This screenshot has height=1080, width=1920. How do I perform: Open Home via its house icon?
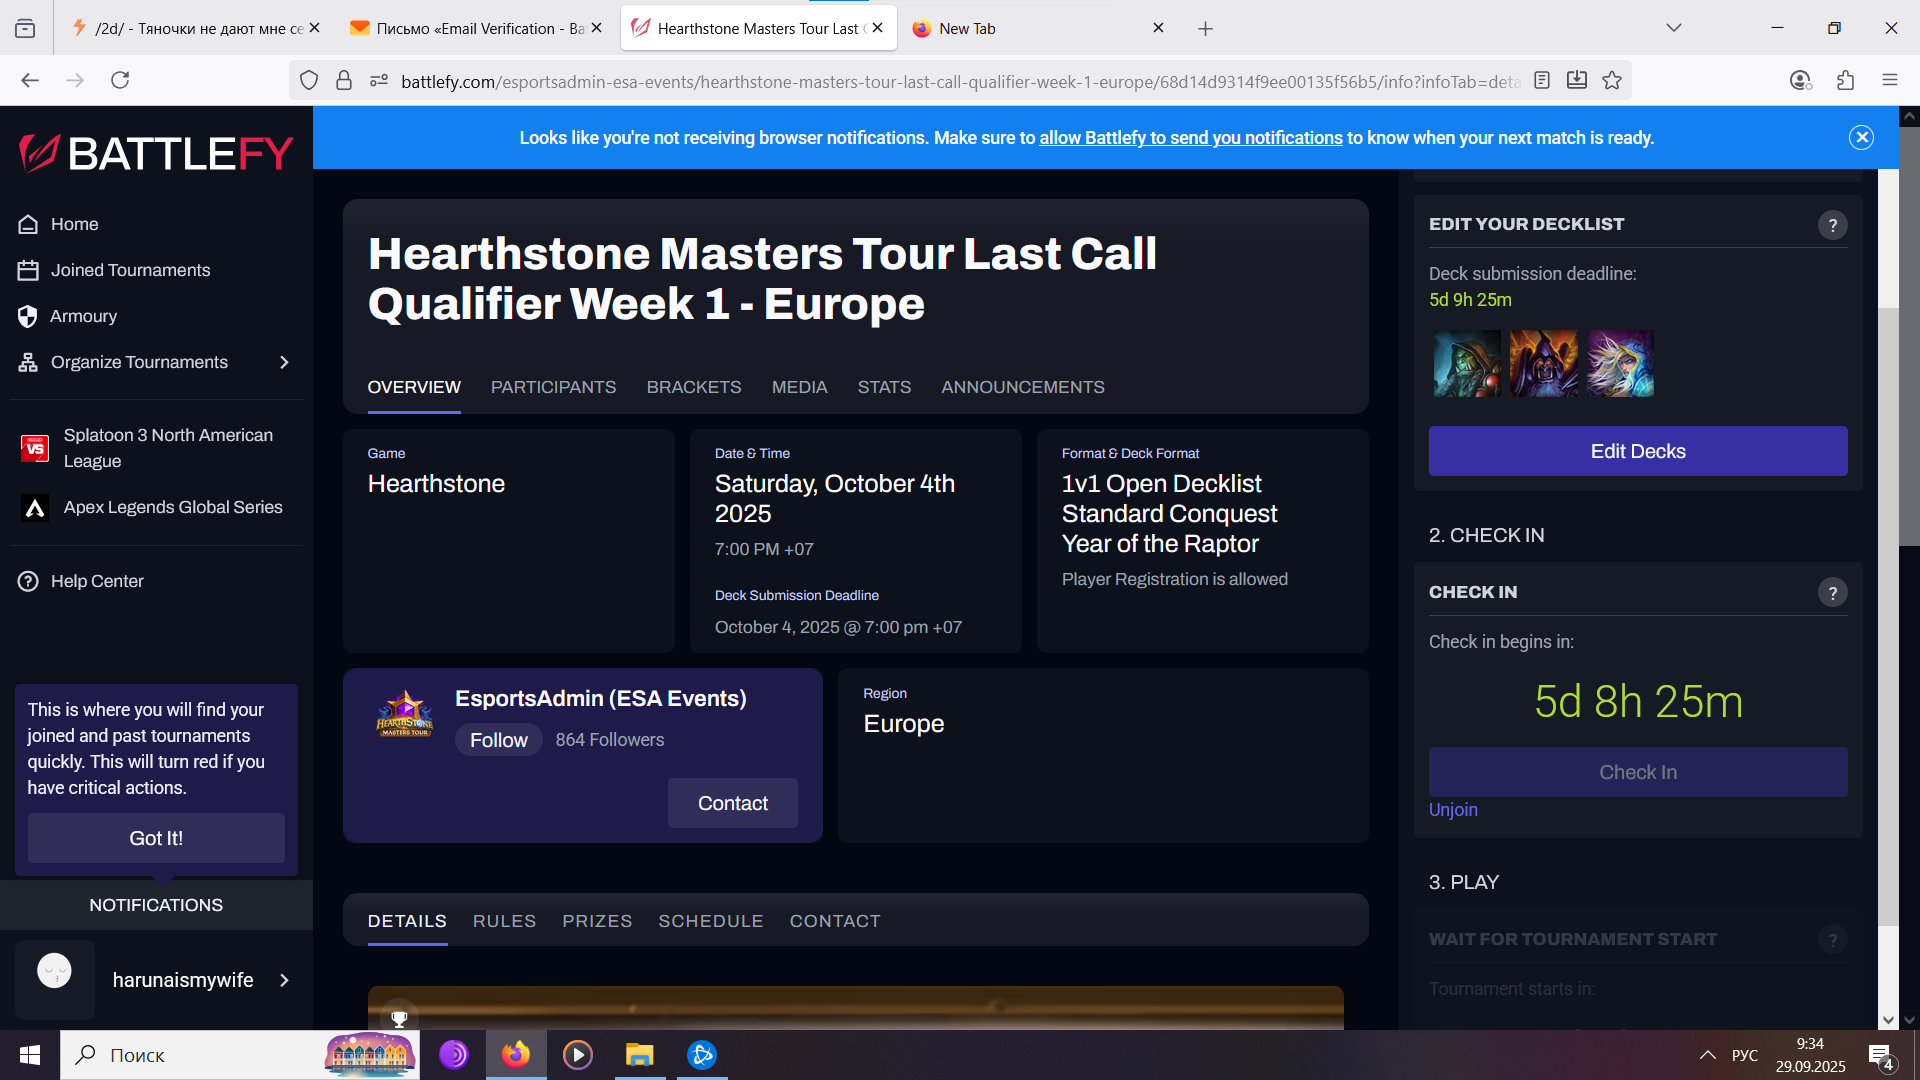click(x=28, y=224)
